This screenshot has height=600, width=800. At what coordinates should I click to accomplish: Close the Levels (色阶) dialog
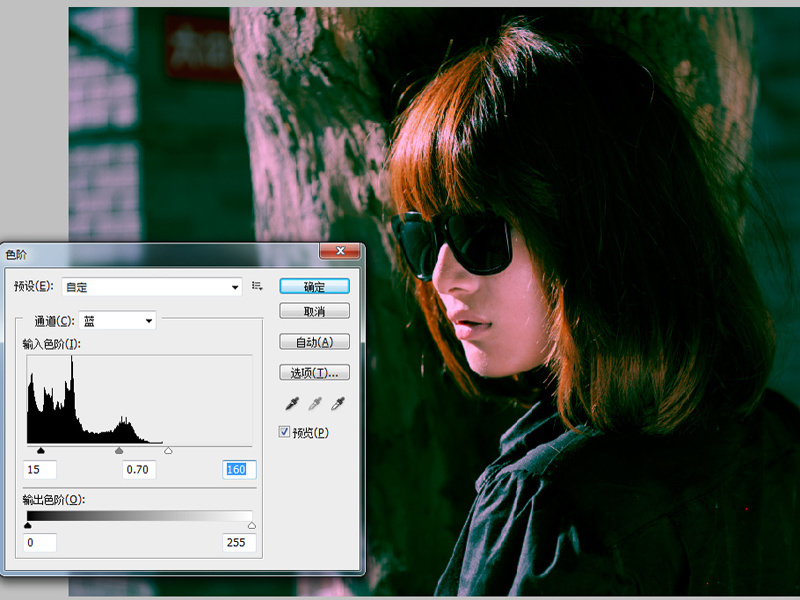click(x=339, y=253)
